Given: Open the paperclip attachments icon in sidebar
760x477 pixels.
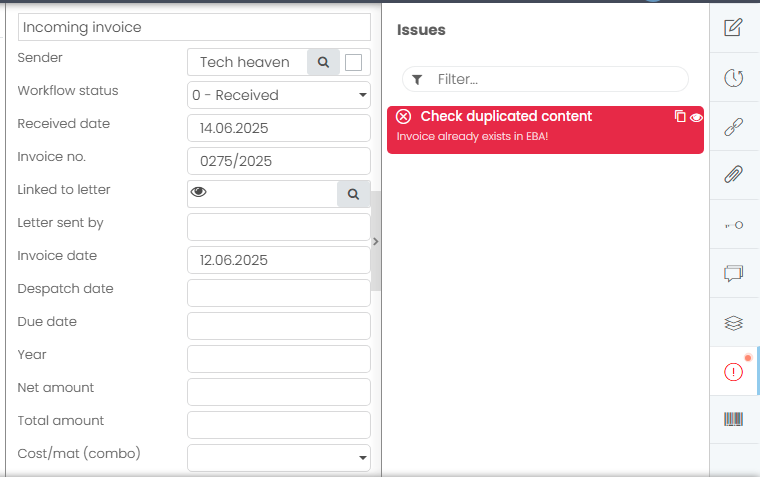Looking at the screenshot, I should (733, 175).
